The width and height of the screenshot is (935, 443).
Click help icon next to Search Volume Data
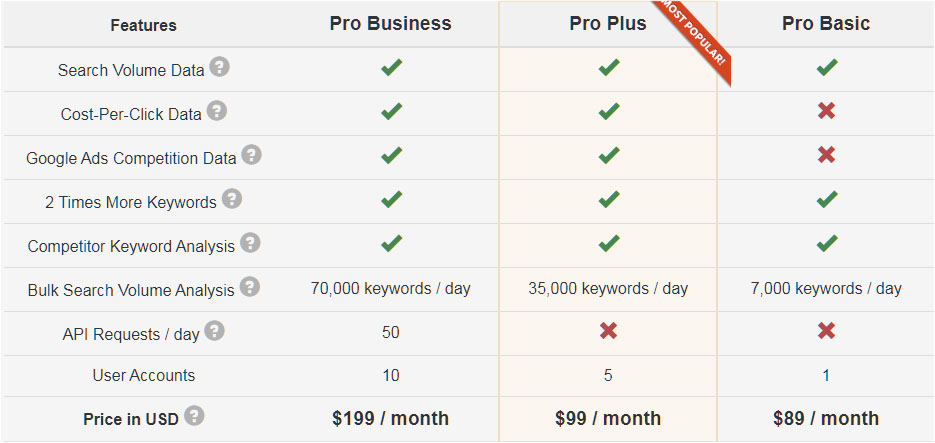click(x=219, y=67)
